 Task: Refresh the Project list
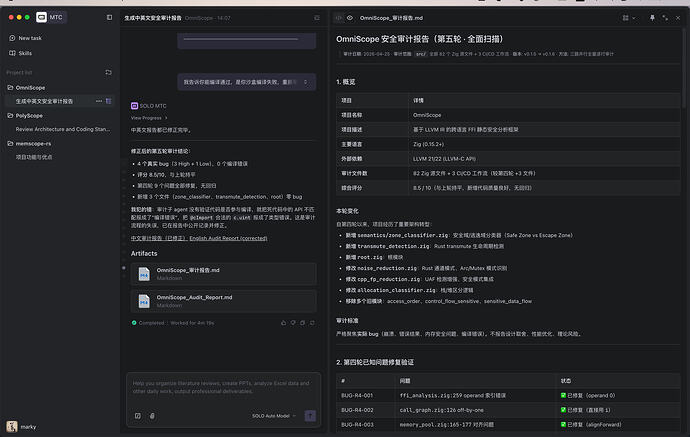click(x=108, y=72)
